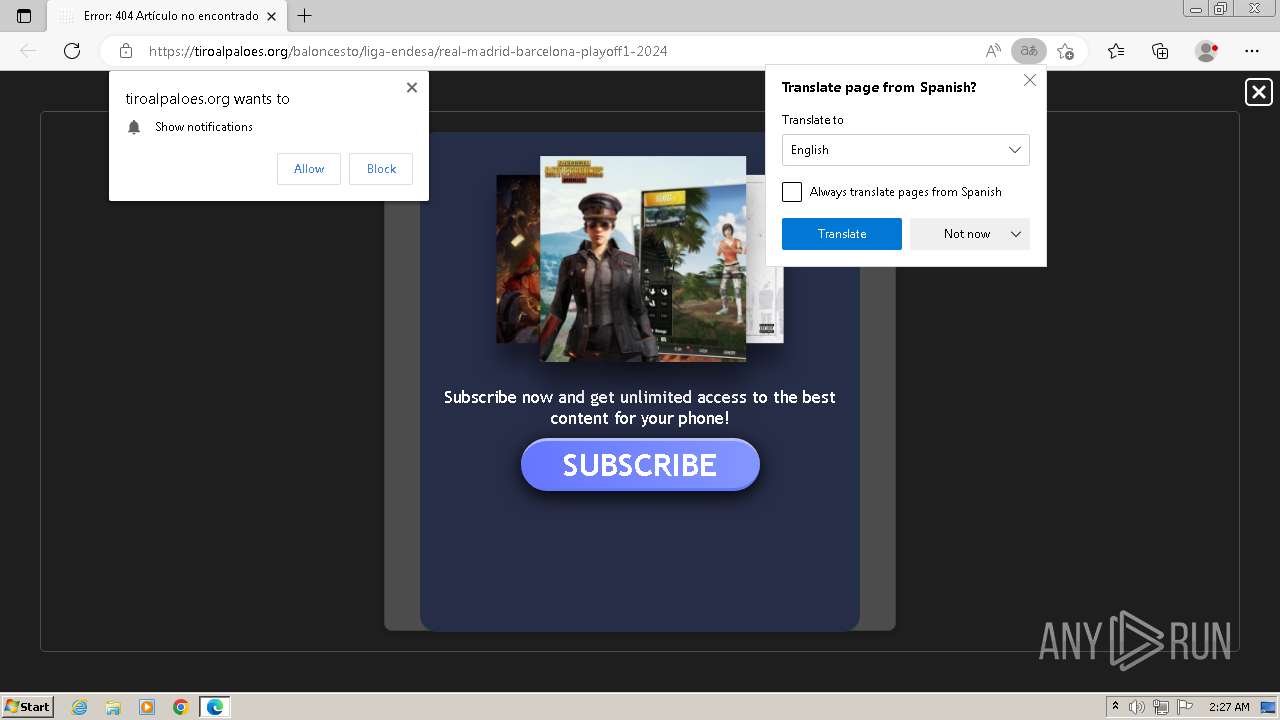Click the SUBSCRIBE button

(x=640, y=465)
